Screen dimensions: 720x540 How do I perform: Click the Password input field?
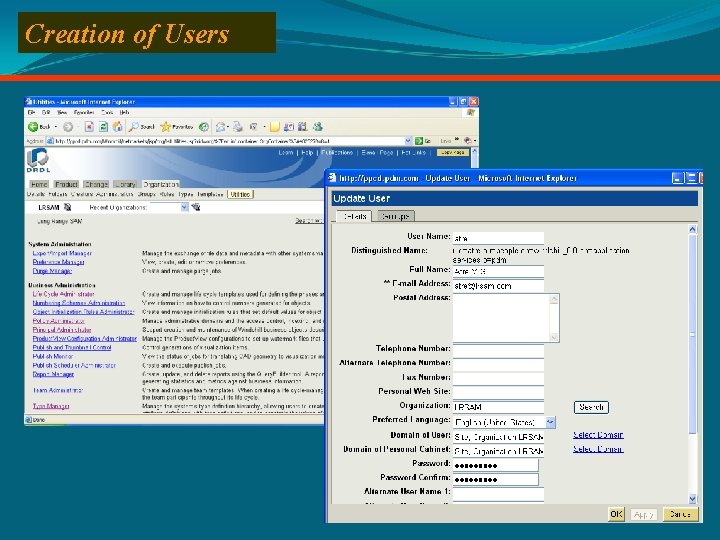point(495,465)
